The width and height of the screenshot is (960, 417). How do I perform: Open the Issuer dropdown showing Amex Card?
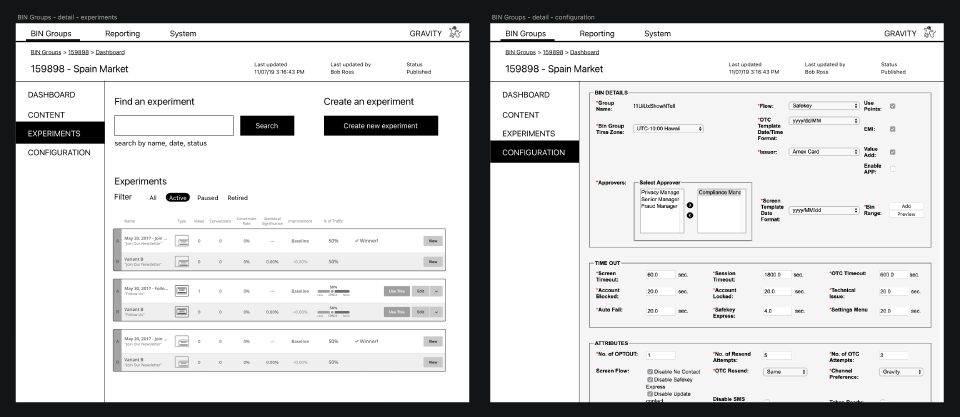click(x=824, y=152)
